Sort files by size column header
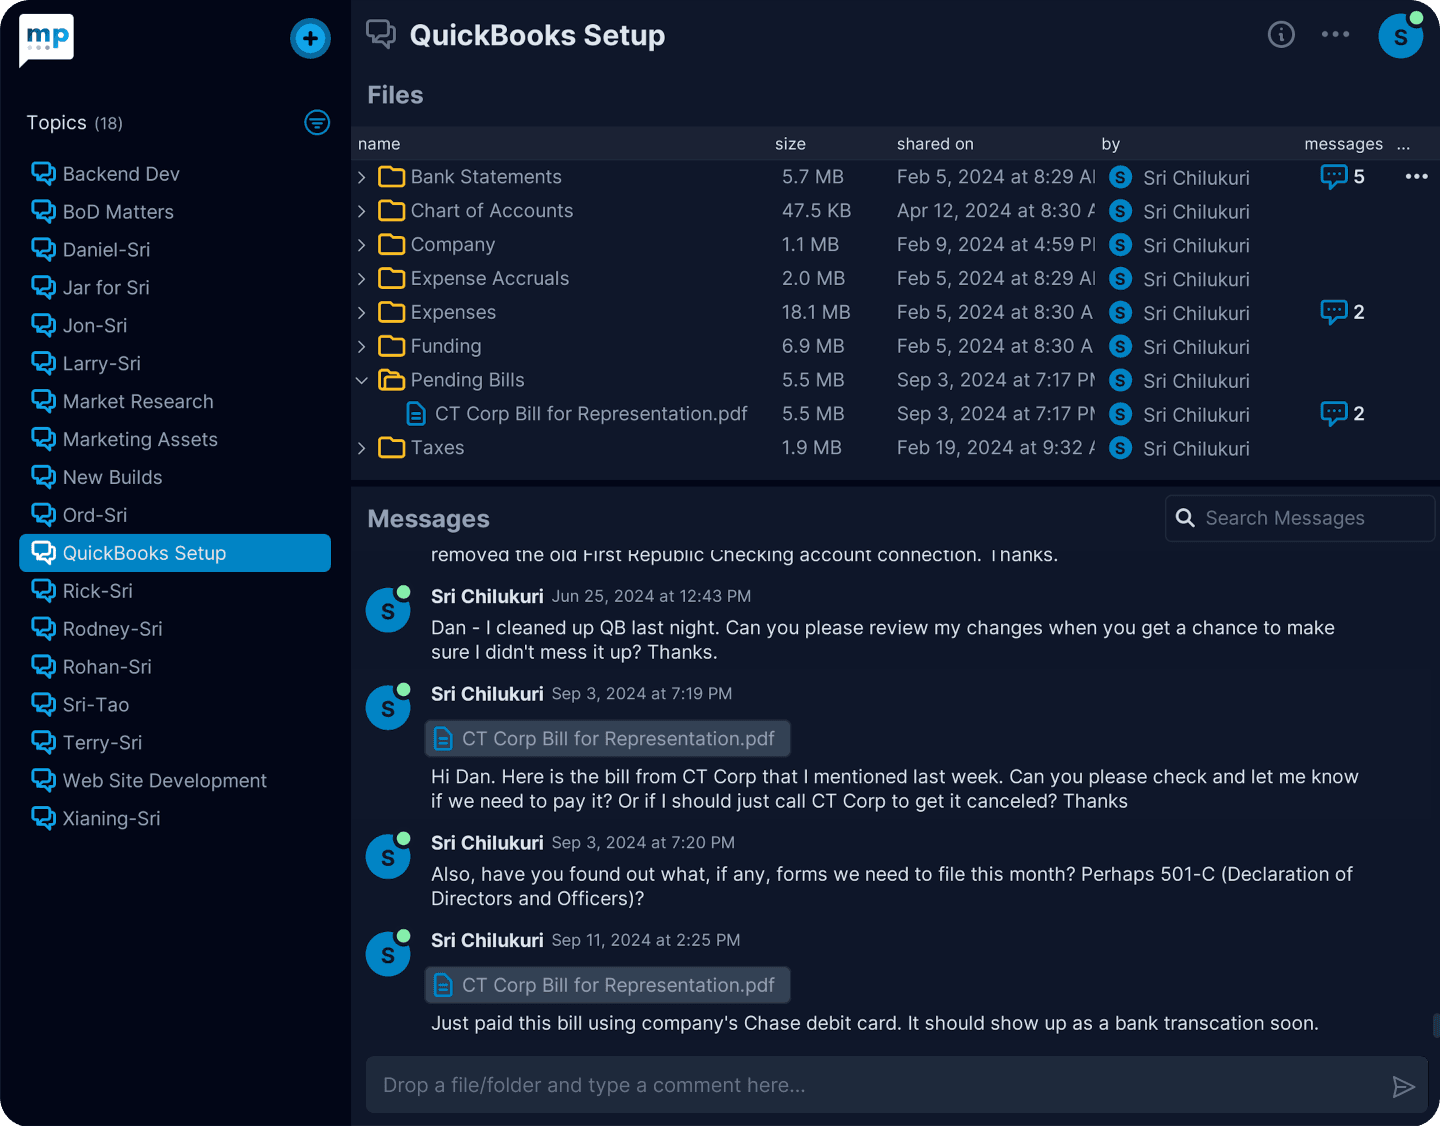This screenshot has height=1127, width=1440. coord(790,144)
